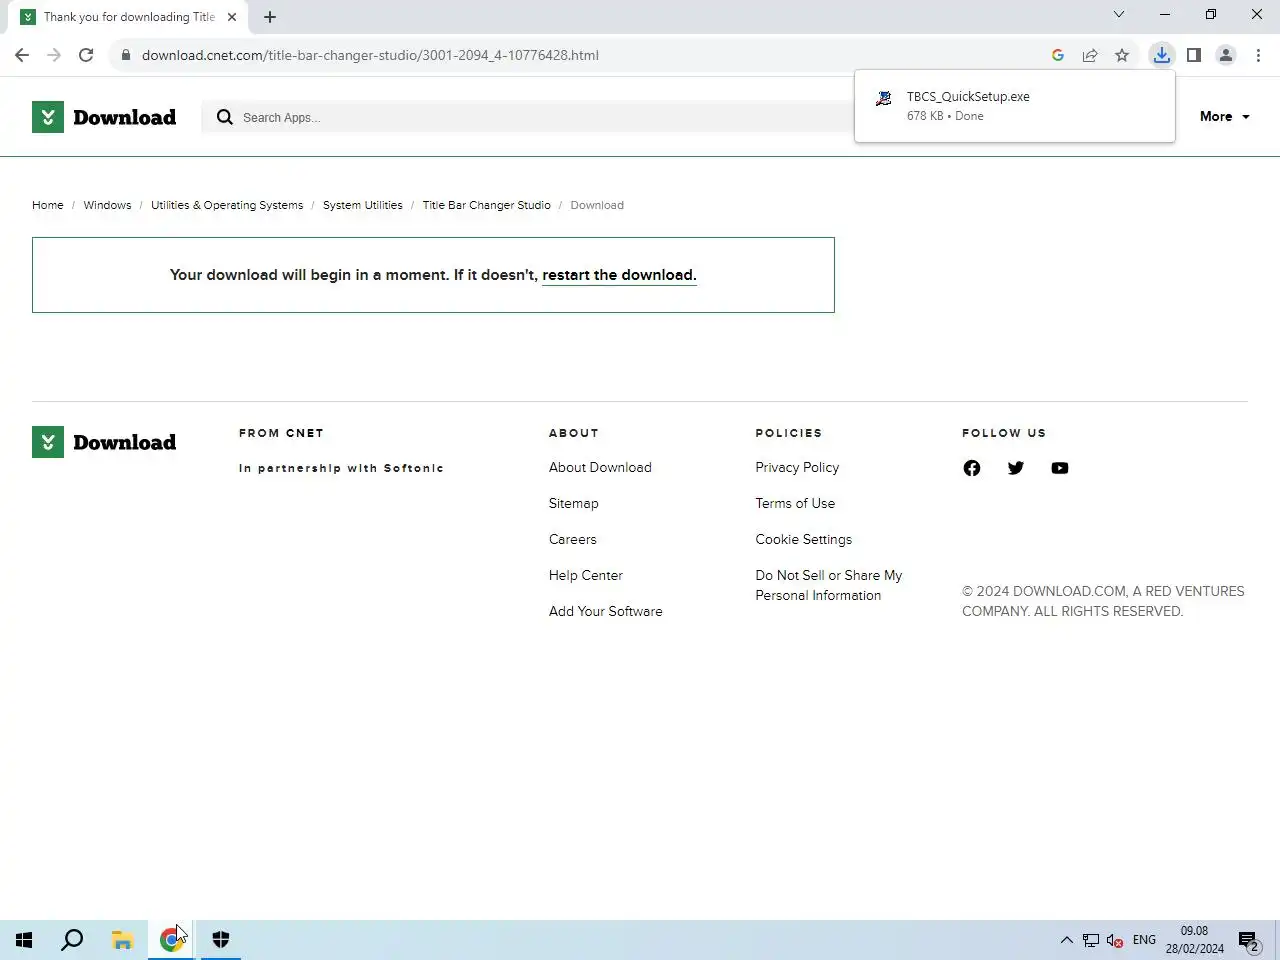This screenshot has width=1280, height=960.
Task: Open Title Bar Changer Studio breadcrumb
Action: (x=486, y=205)
